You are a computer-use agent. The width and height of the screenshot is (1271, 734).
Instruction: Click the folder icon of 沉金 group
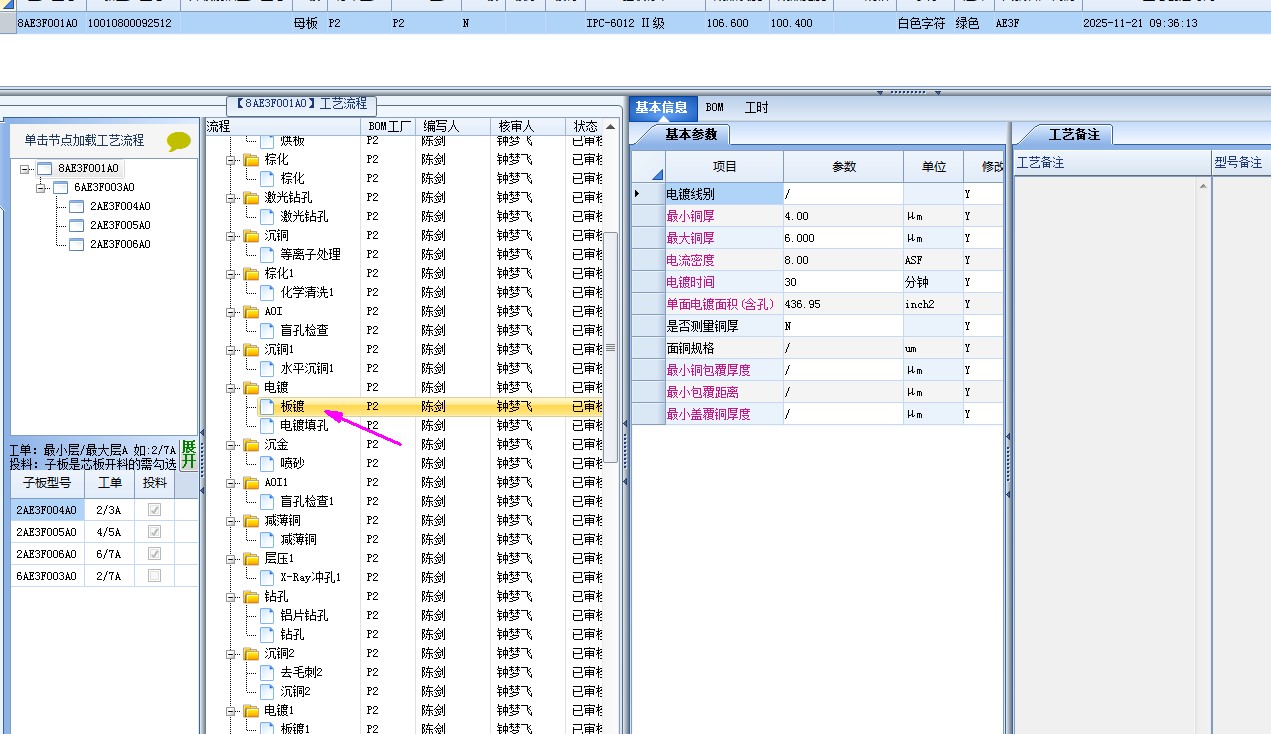pos(251,445)
